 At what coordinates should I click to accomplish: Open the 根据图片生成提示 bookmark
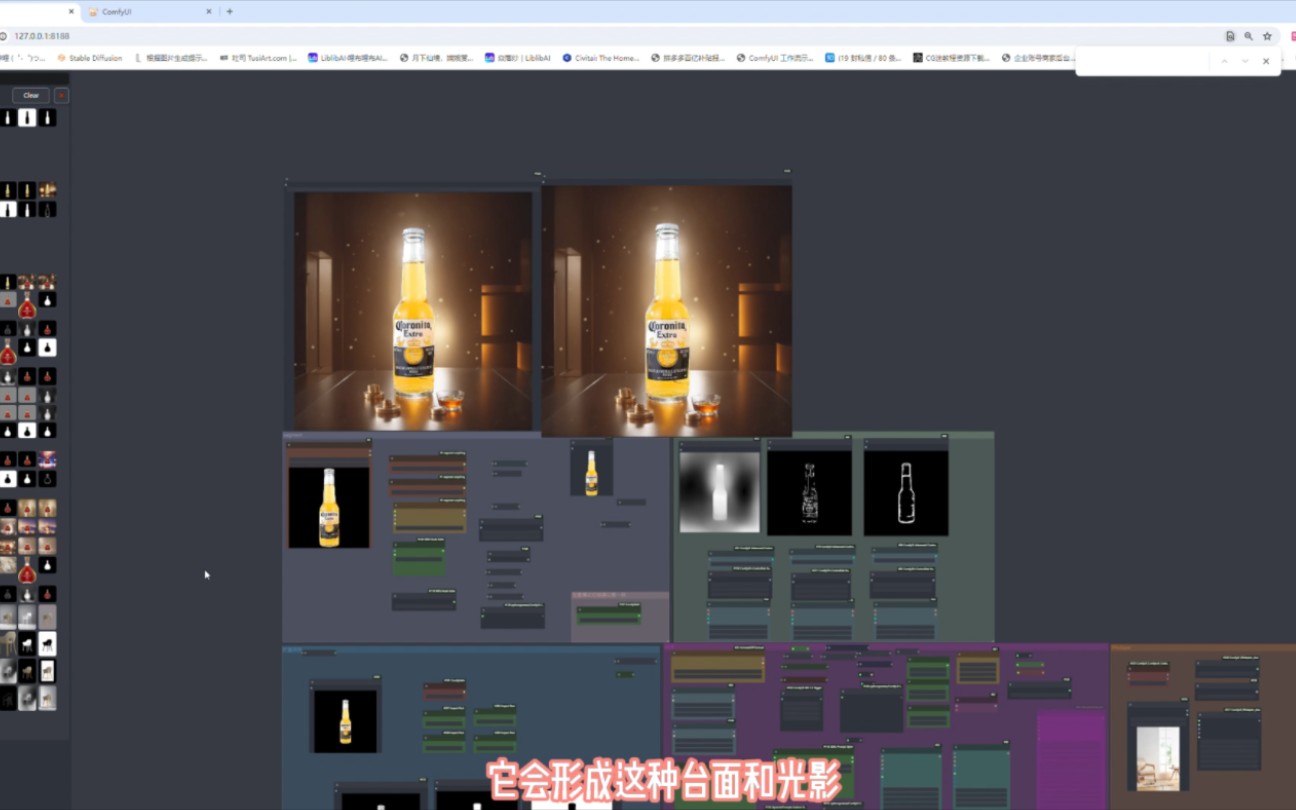coord(171,58)
